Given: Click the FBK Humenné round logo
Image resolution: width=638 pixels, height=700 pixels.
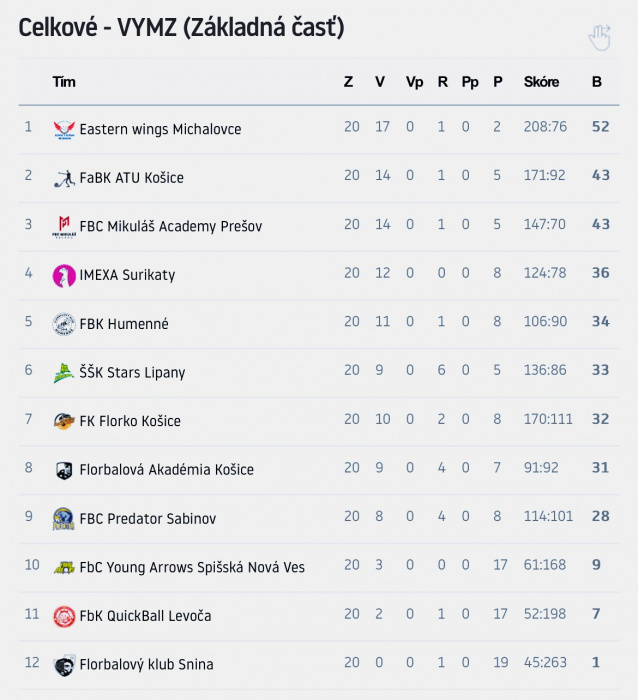Looking at the screenshot, I should (x=64, y=324).
